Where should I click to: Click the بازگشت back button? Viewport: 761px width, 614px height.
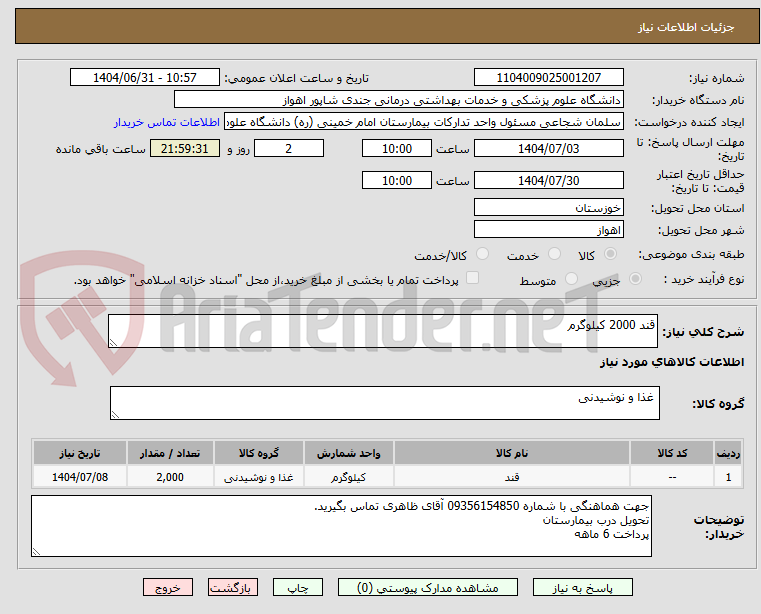232,587
